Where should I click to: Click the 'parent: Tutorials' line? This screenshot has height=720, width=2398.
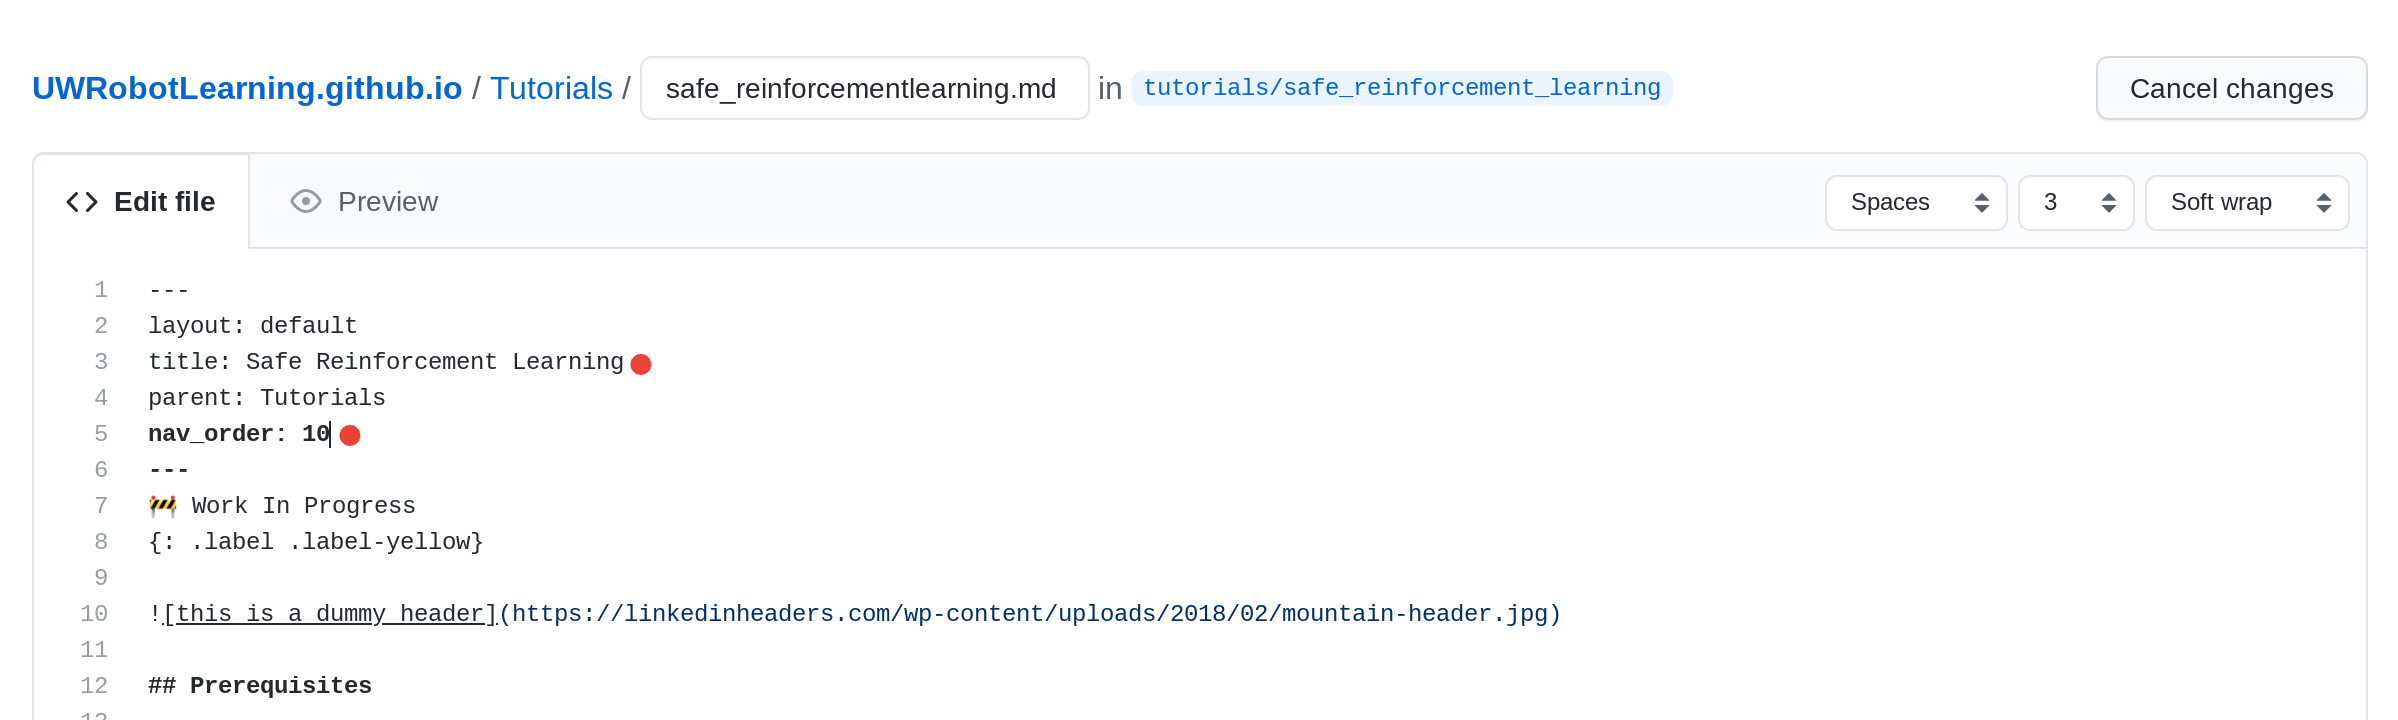click(x=267, y=398)
